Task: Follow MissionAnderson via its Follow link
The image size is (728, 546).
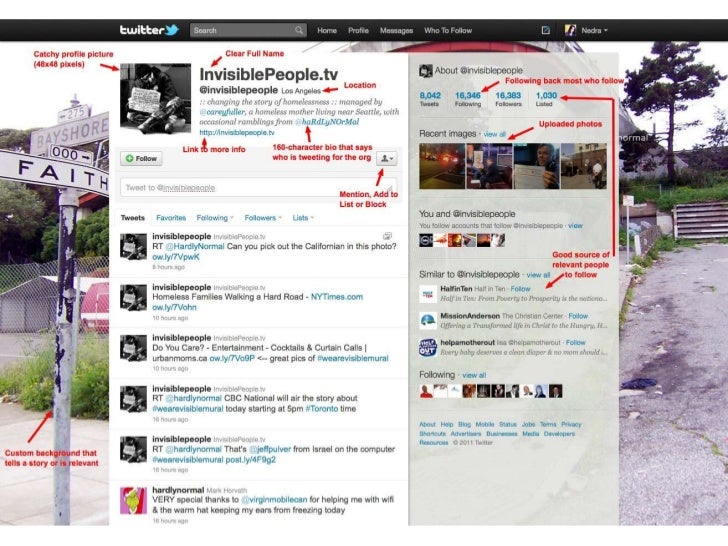Action: [x=578, y=316]
